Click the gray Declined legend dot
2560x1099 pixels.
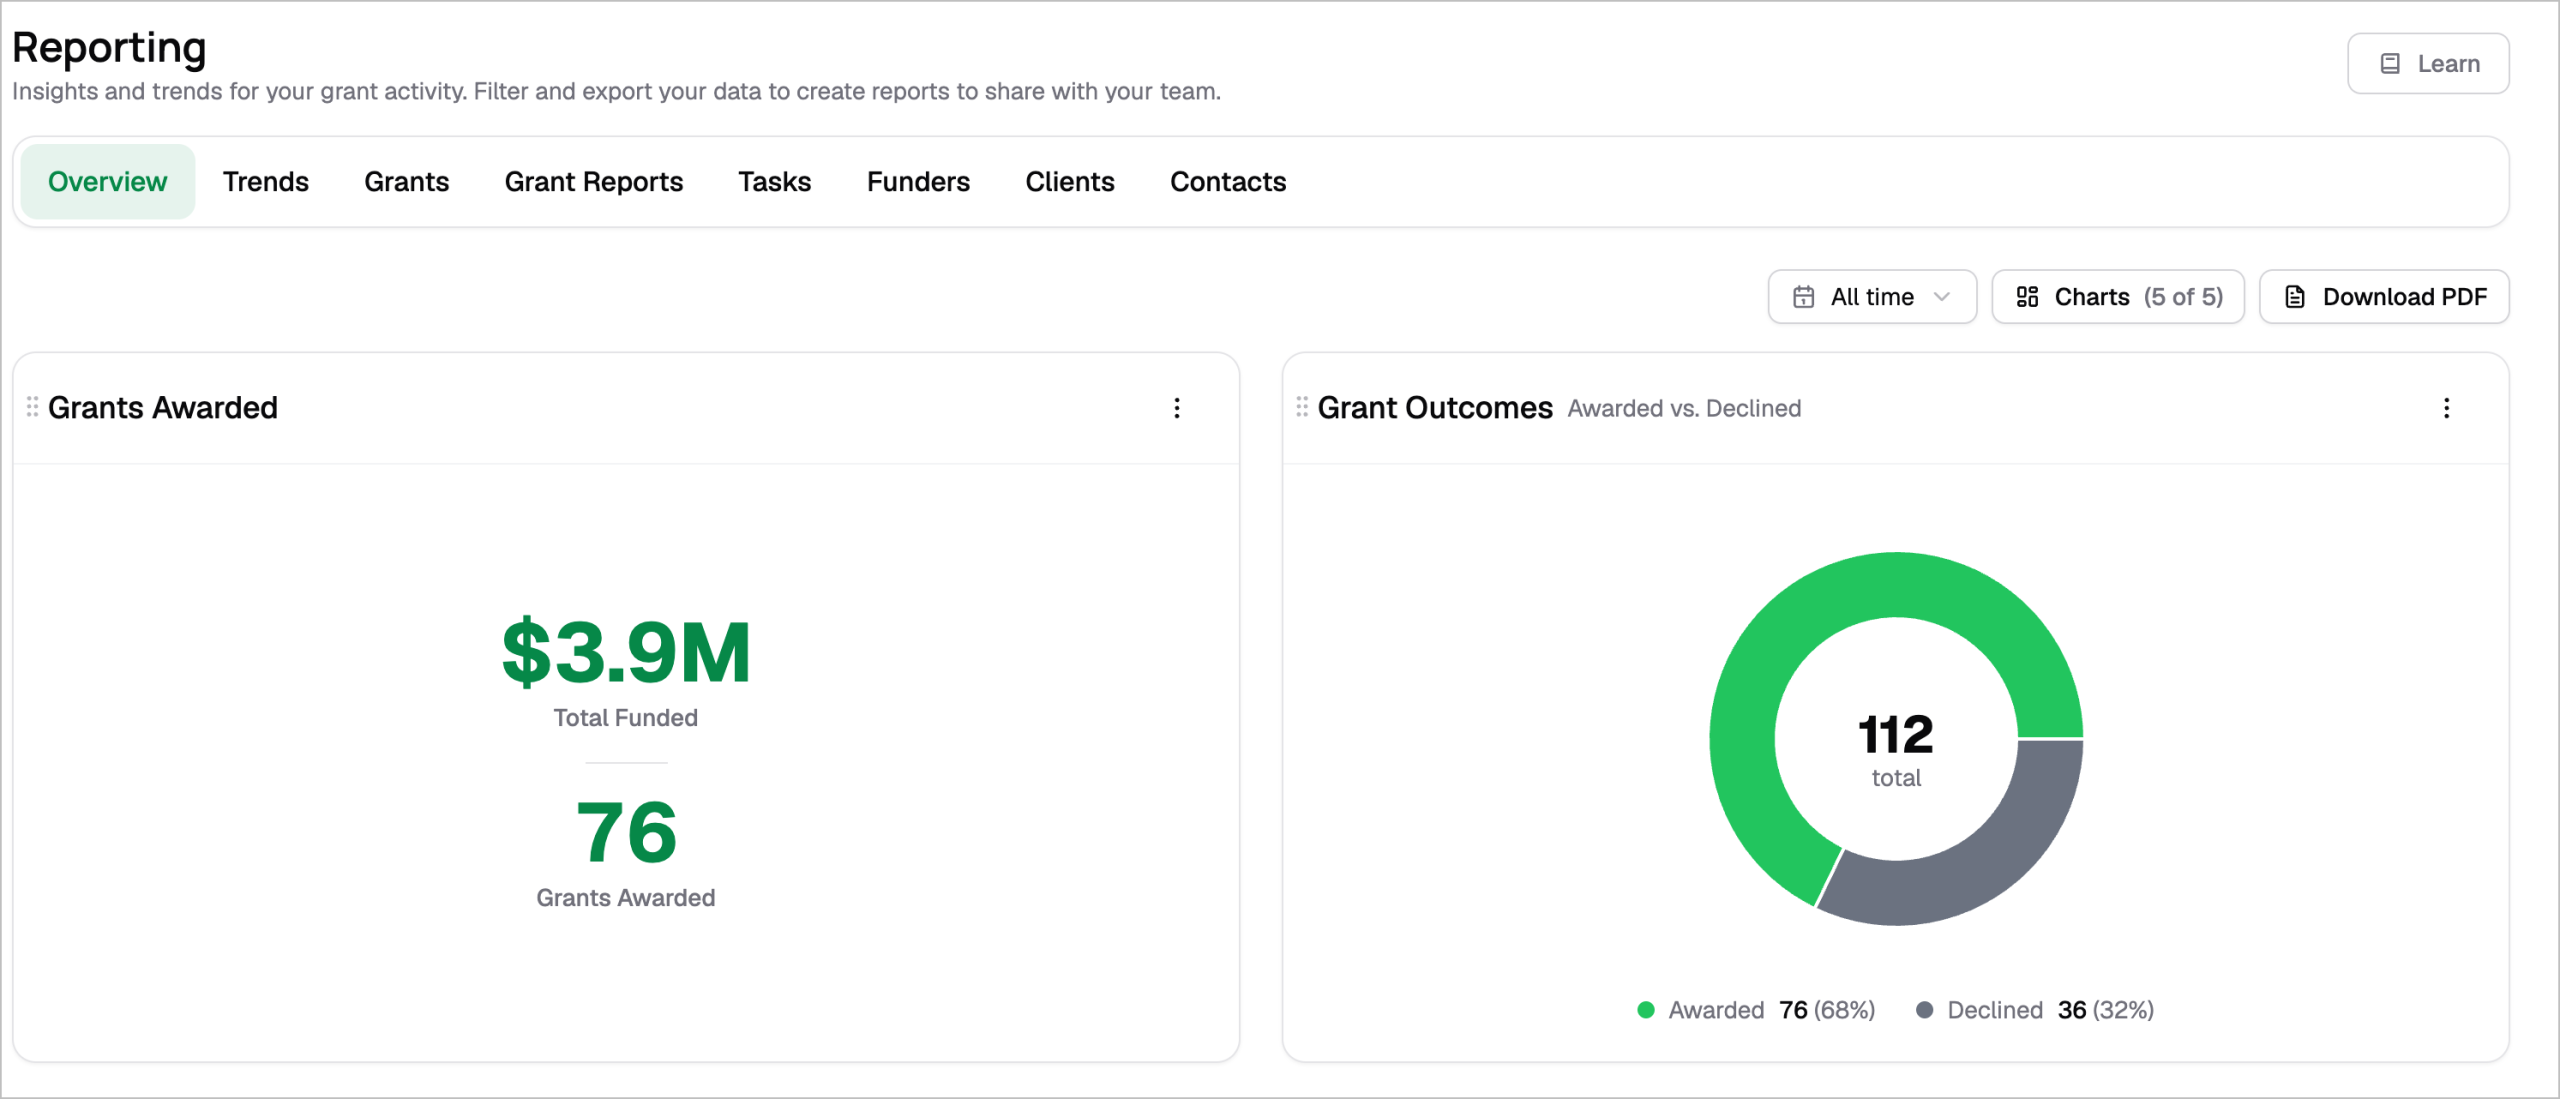click(1924, 1010)
